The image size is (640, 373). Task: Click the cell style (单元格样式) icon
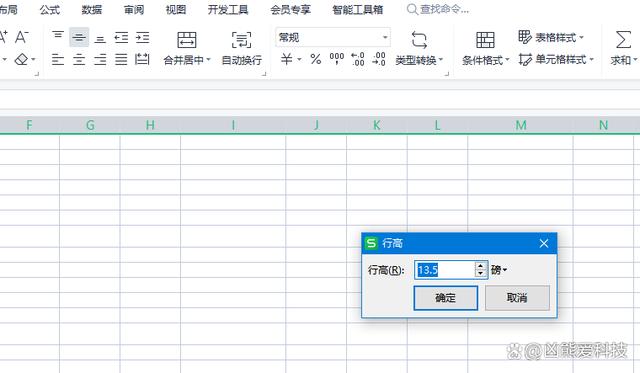coord(525,60)
